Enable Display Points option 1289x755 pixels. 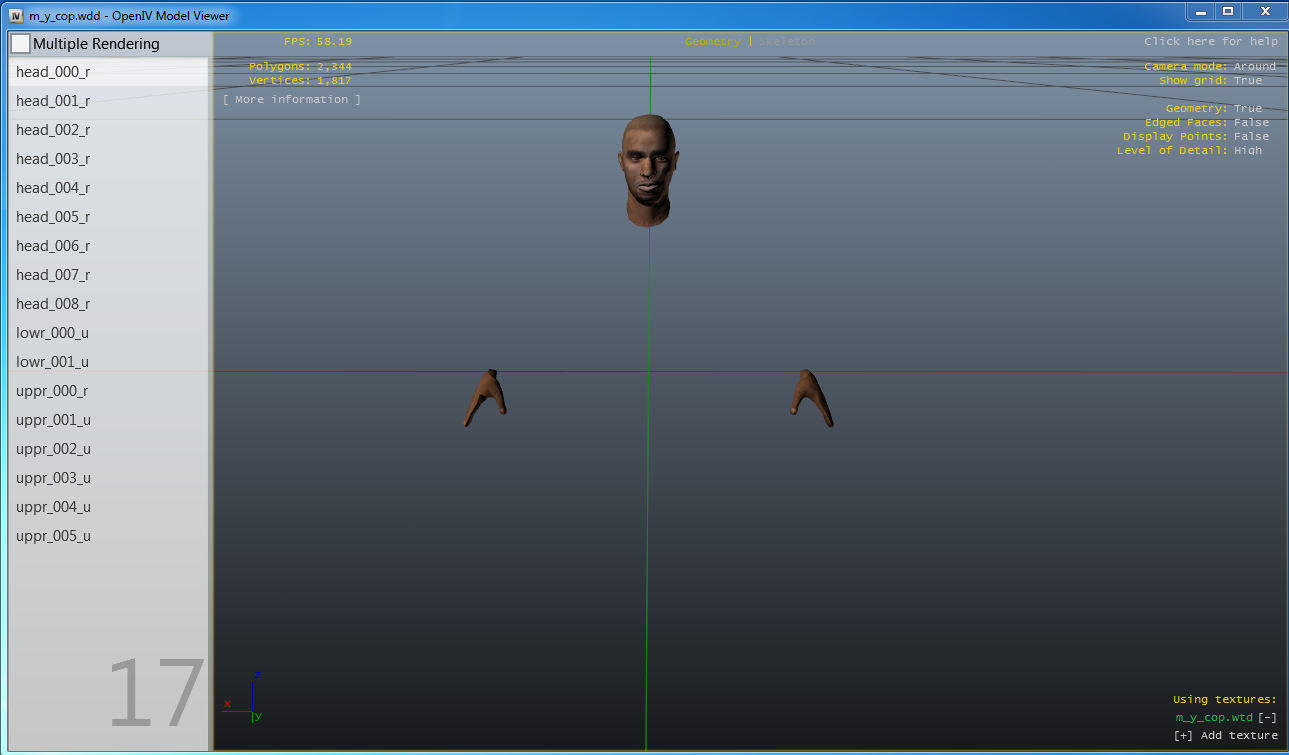pos(1196,136)
